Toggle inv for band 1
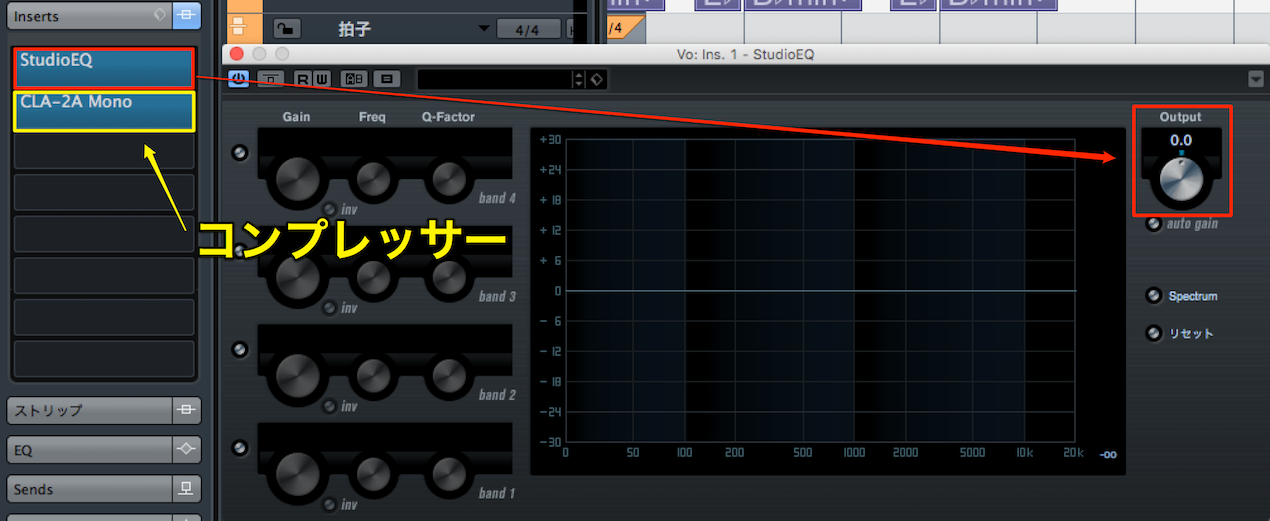 point(330,504)
